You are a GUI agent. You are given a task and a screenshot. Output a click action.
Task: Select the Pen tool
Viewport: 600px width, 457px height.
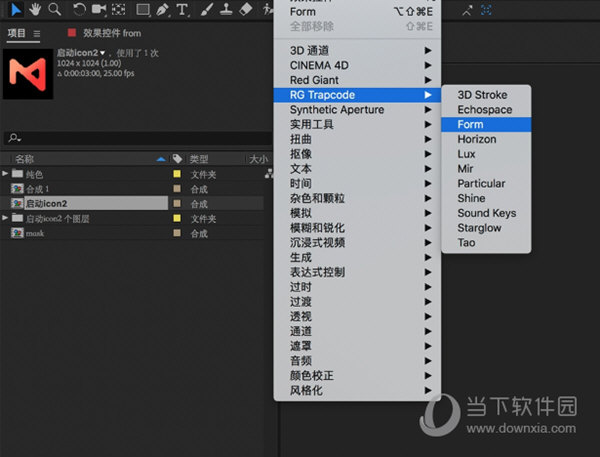[x=163, y=10]
